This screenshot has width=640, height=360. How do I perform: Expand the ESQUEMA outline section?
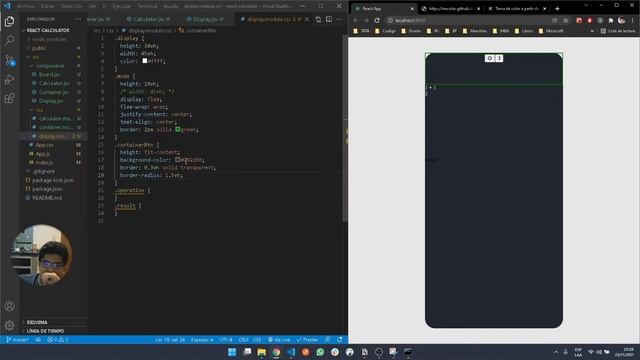point(37,322)
